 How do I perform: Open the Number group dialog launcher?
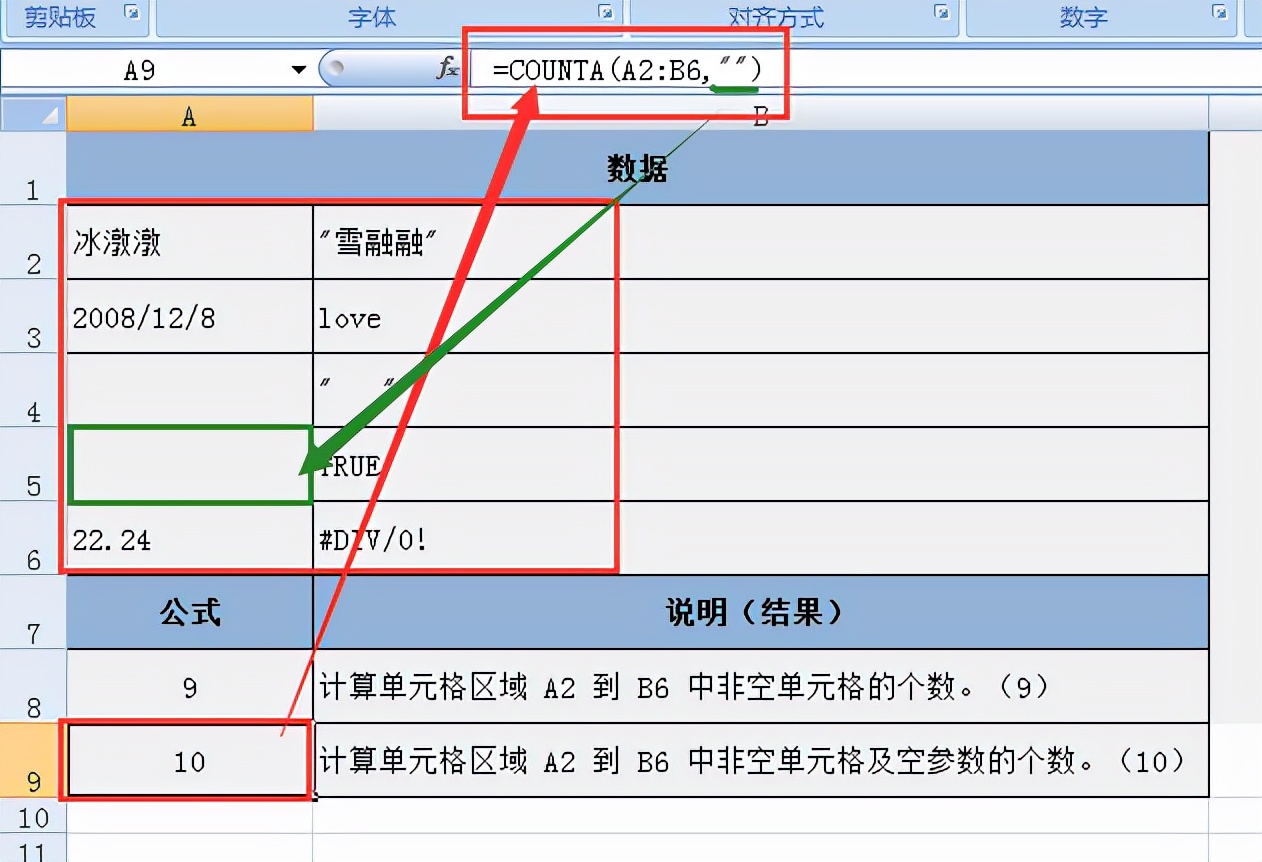1220,12
